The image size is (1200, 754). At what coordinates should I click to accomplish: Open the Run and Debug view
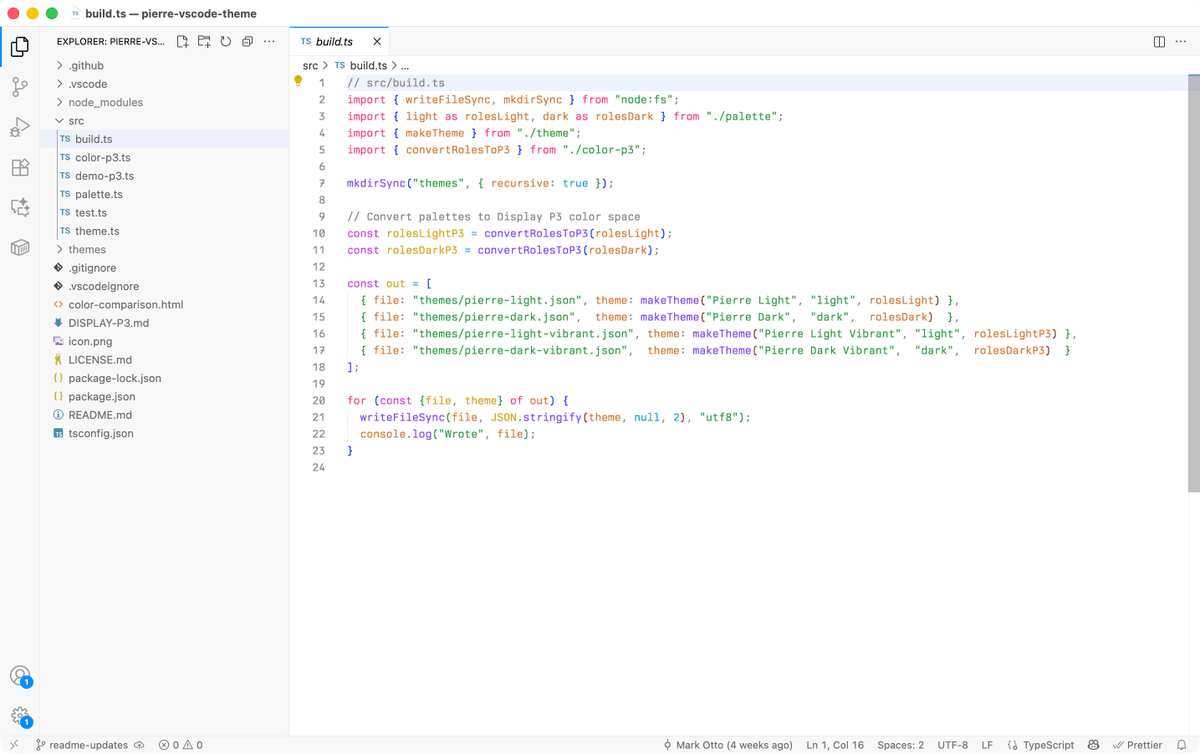[20, 127]
